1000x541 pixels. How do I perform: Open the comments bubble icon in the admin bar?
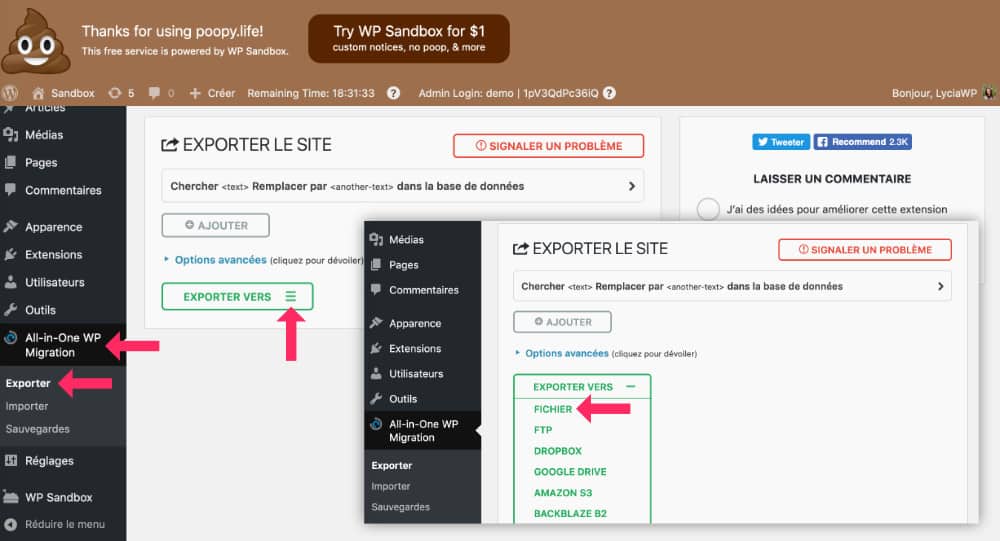coord(154,93)
